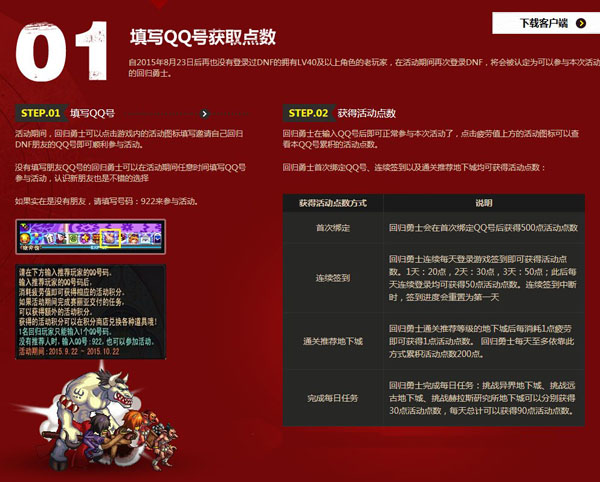Click the yellow arrow icon beside 下载客户端

click(581, 23)
